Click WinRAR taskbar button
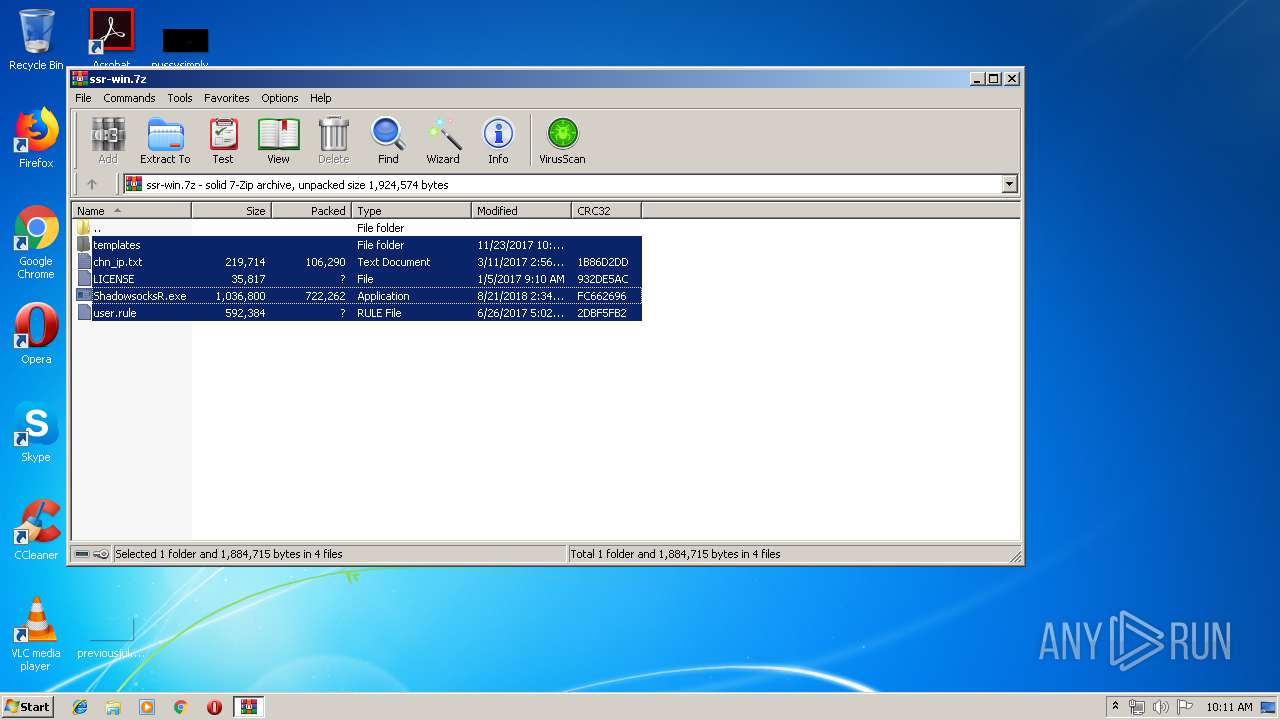The image size is (1280, 720). [248, 707]
